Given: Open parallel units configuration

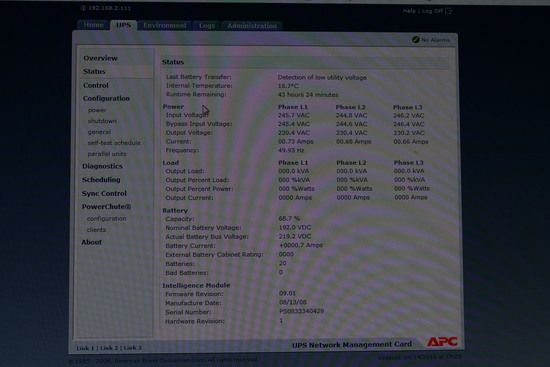Looking at the screenshot, I should coord(107,154).
